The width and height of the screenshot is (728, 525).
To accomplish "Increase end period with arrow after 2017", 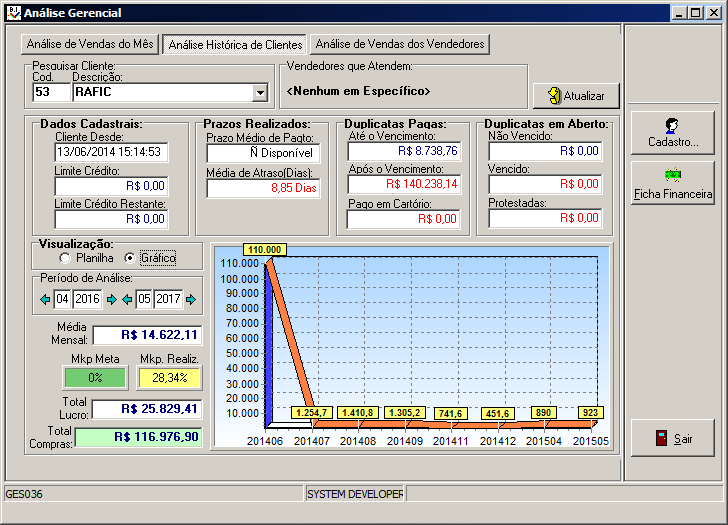I will click(191, 299).
